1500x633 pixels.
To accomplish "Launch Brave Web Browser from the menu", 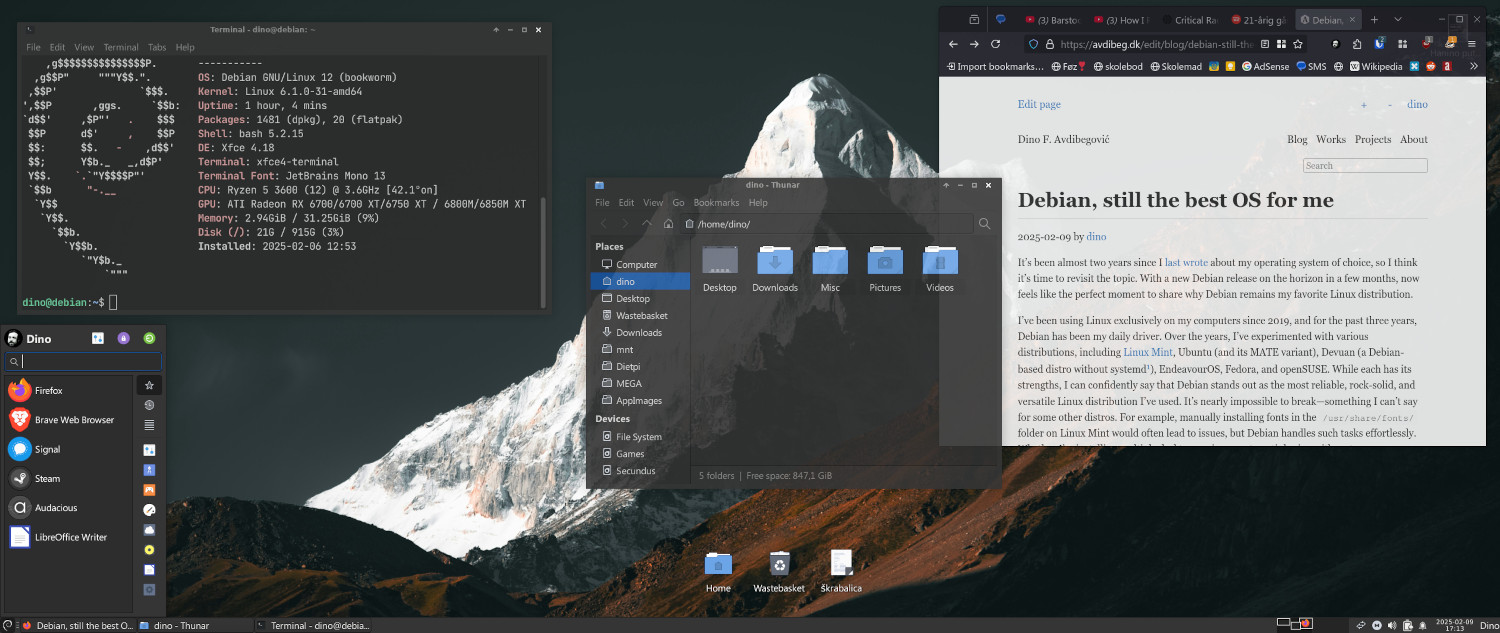I will pyautogui.click(x=68, y=420).
